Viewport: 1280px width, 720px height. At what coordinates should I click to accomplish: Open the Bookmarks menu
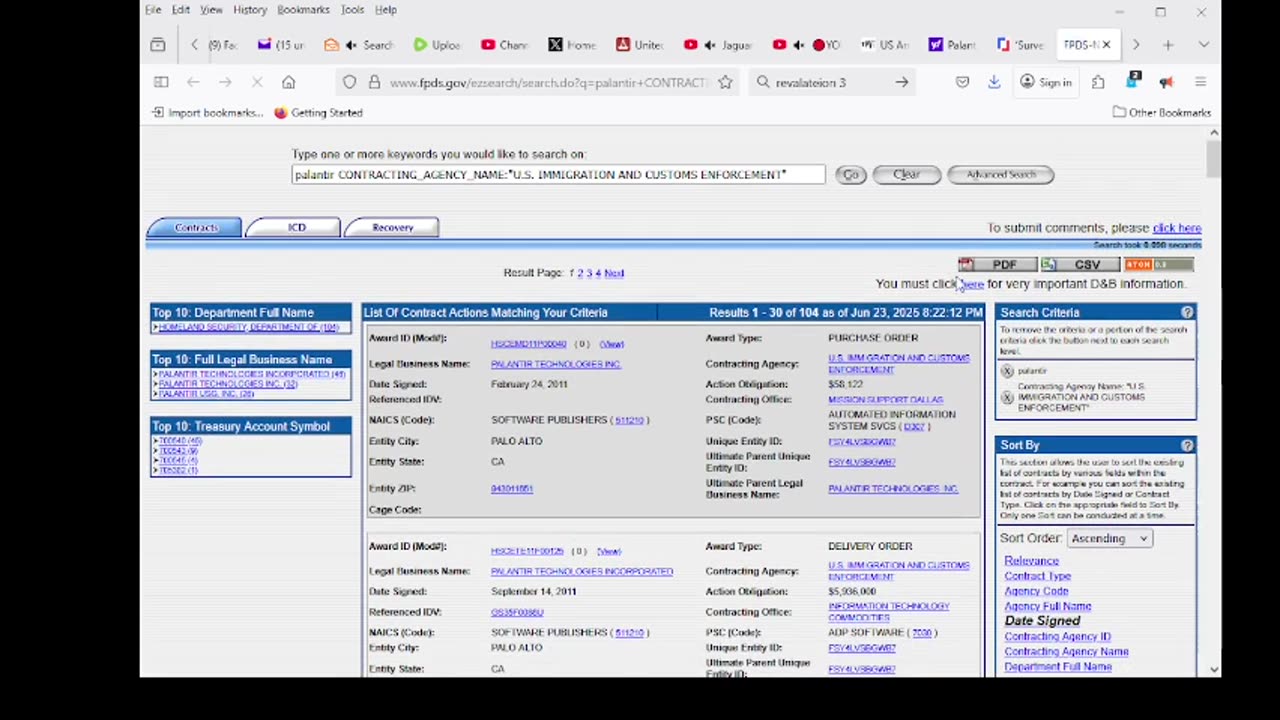[x=303, y=10]
